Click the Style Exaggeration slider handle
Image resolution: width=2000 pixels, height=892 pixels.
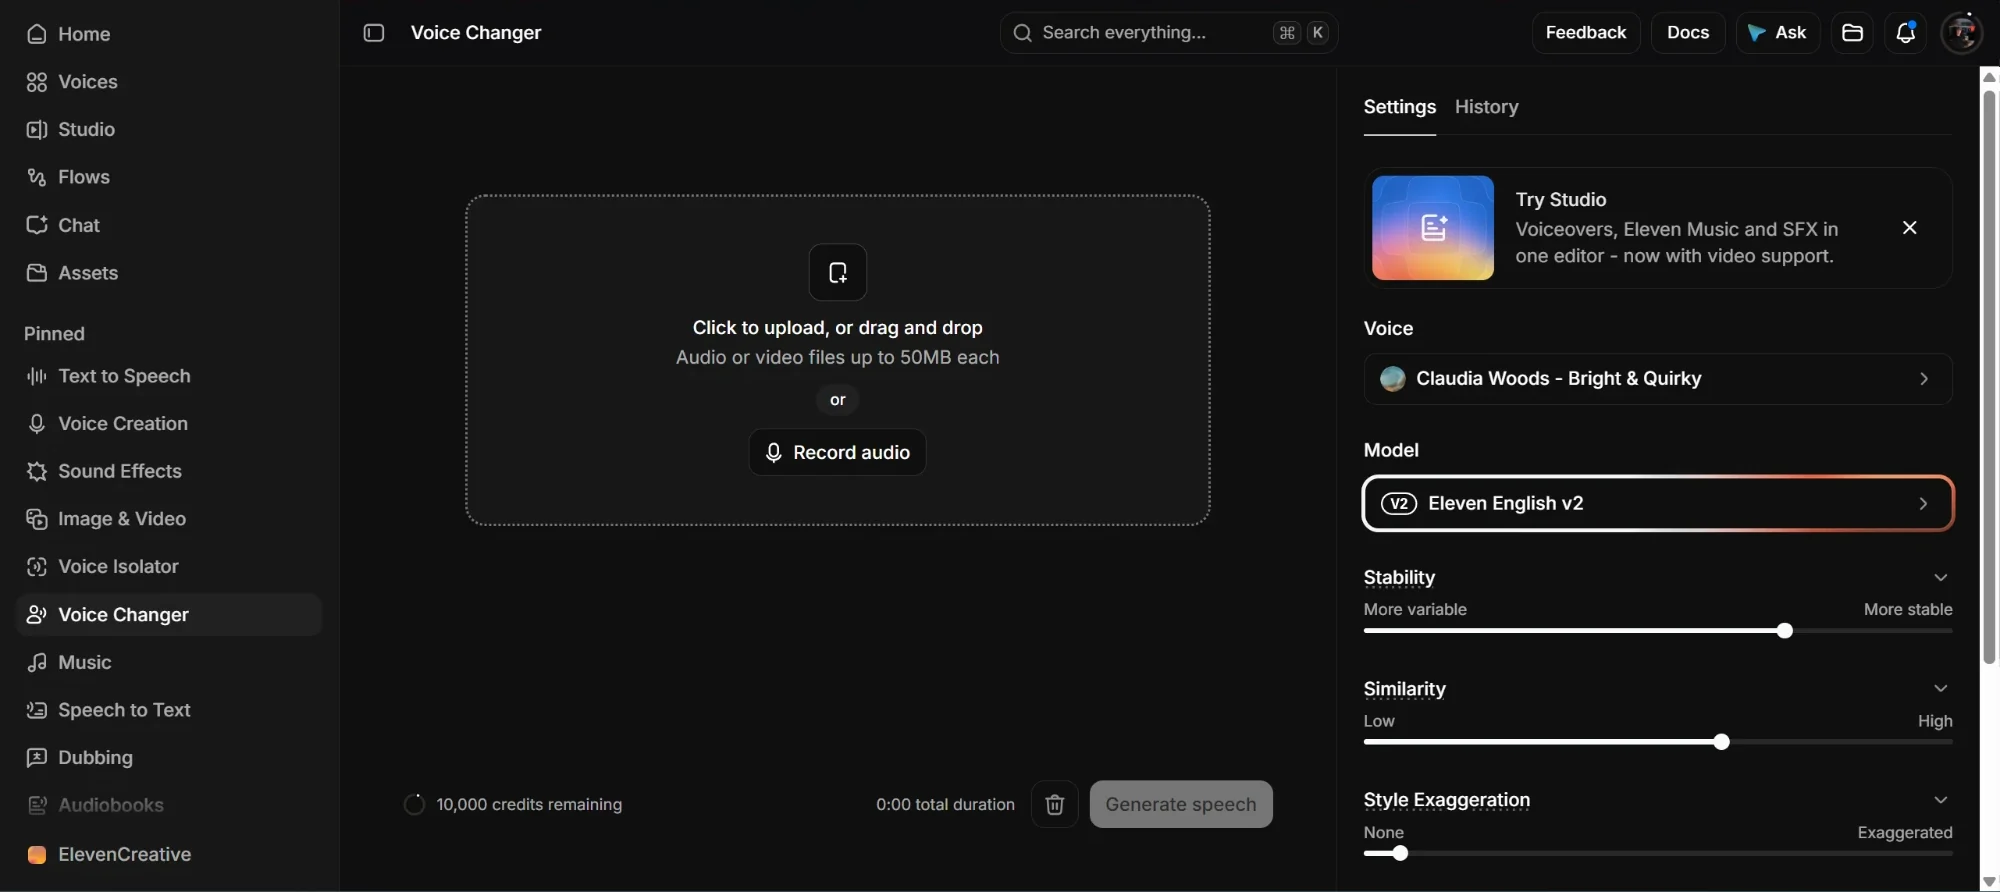pos(1400,853)
